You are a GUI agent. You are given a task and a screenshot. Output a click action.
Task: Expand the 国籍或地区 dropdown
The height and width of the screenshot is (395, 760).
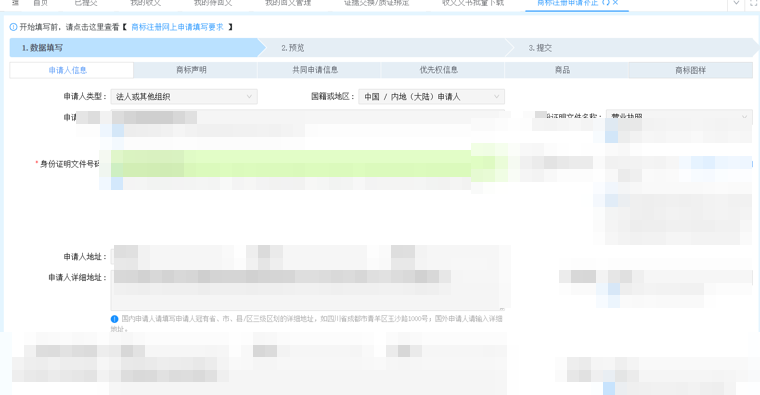pyautogui.click(x=431, y=96)
